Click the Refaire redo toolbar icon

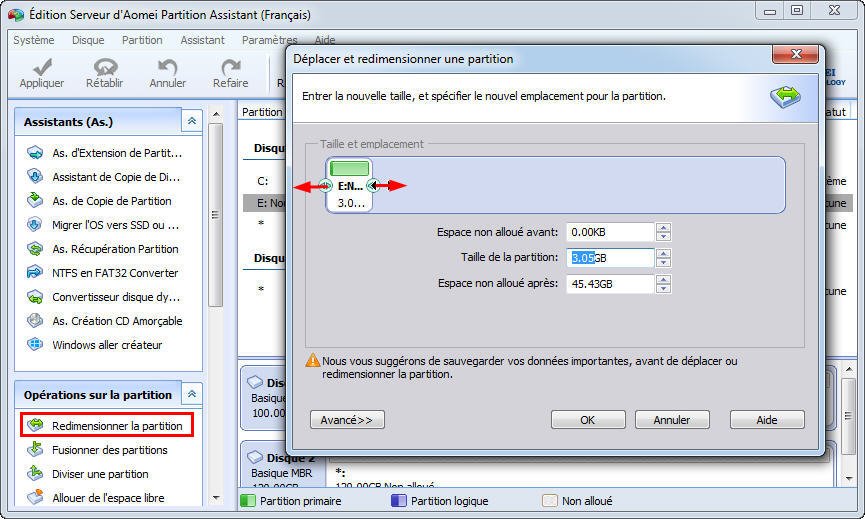231,67
